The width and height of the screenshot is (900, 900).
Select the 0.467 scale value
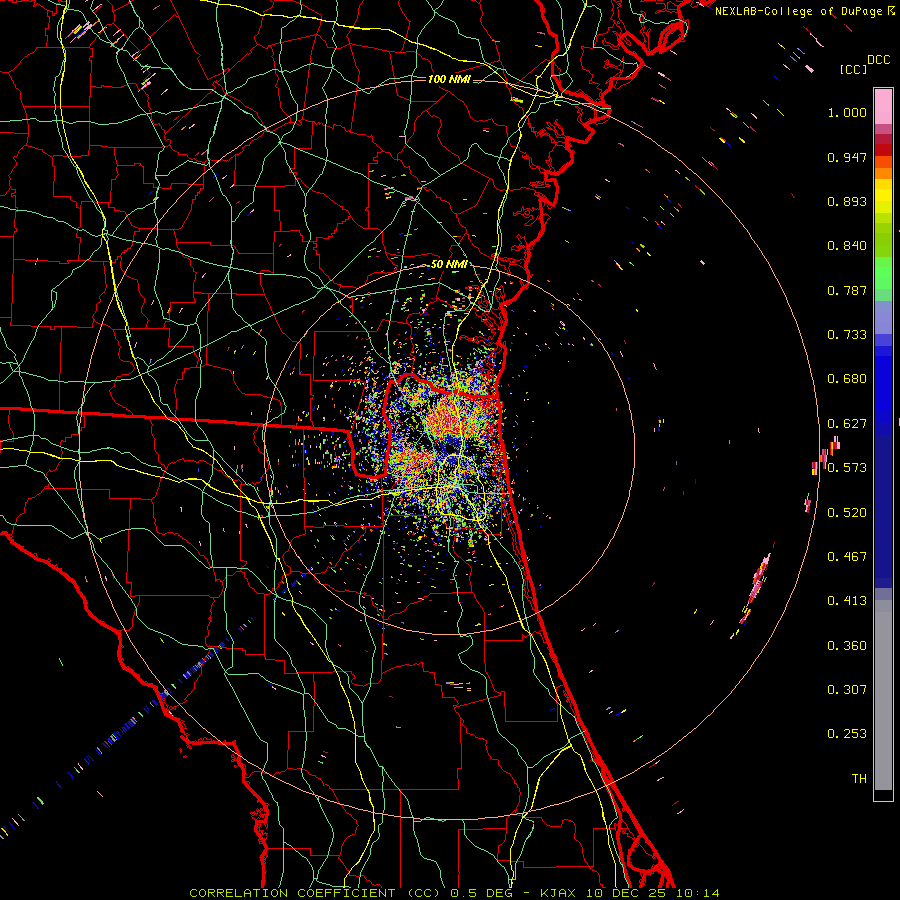pyautogui.click(x=847, y=557)
